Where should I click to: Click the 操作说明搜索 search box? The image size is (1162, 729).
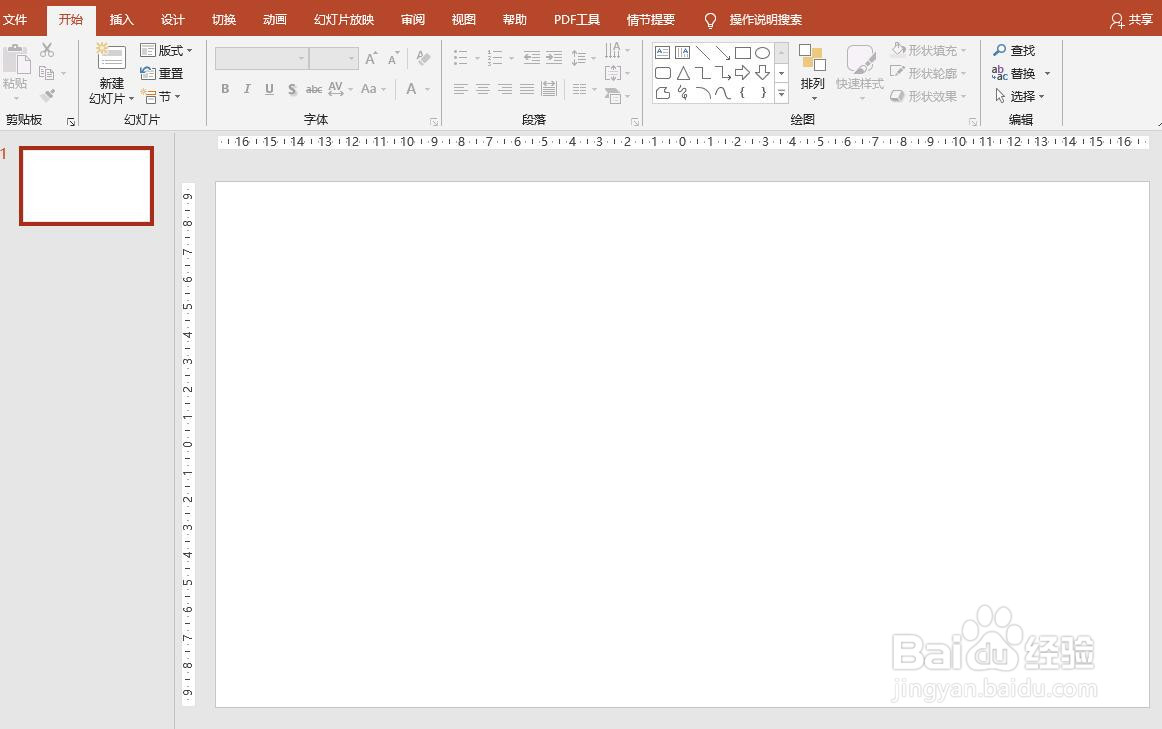point(766,19)
